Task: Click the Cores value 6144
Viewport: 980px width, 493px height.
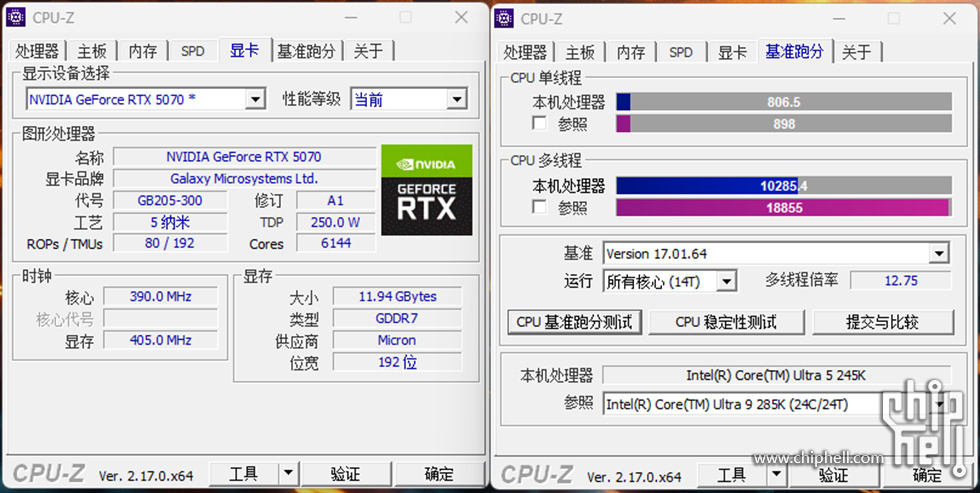Action: [x=336, y=243]
